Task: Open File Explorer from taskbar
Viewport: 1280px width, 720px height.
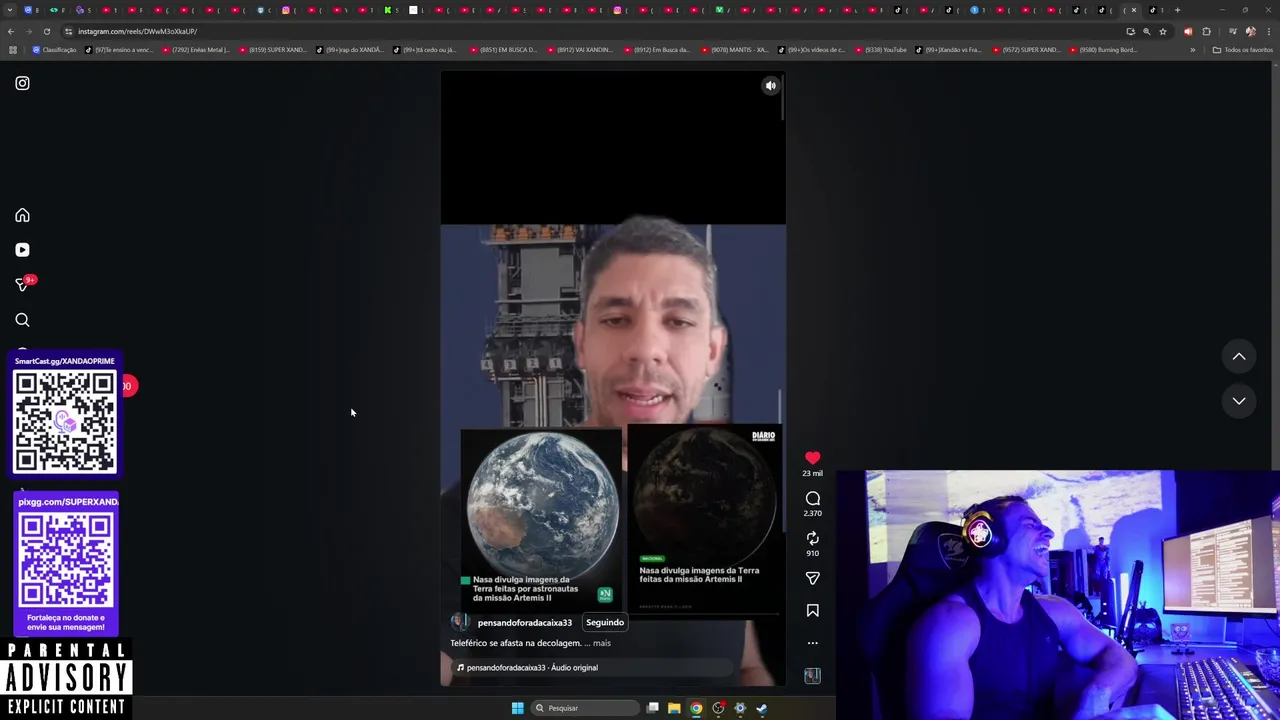Action: [x=674, y=708]
